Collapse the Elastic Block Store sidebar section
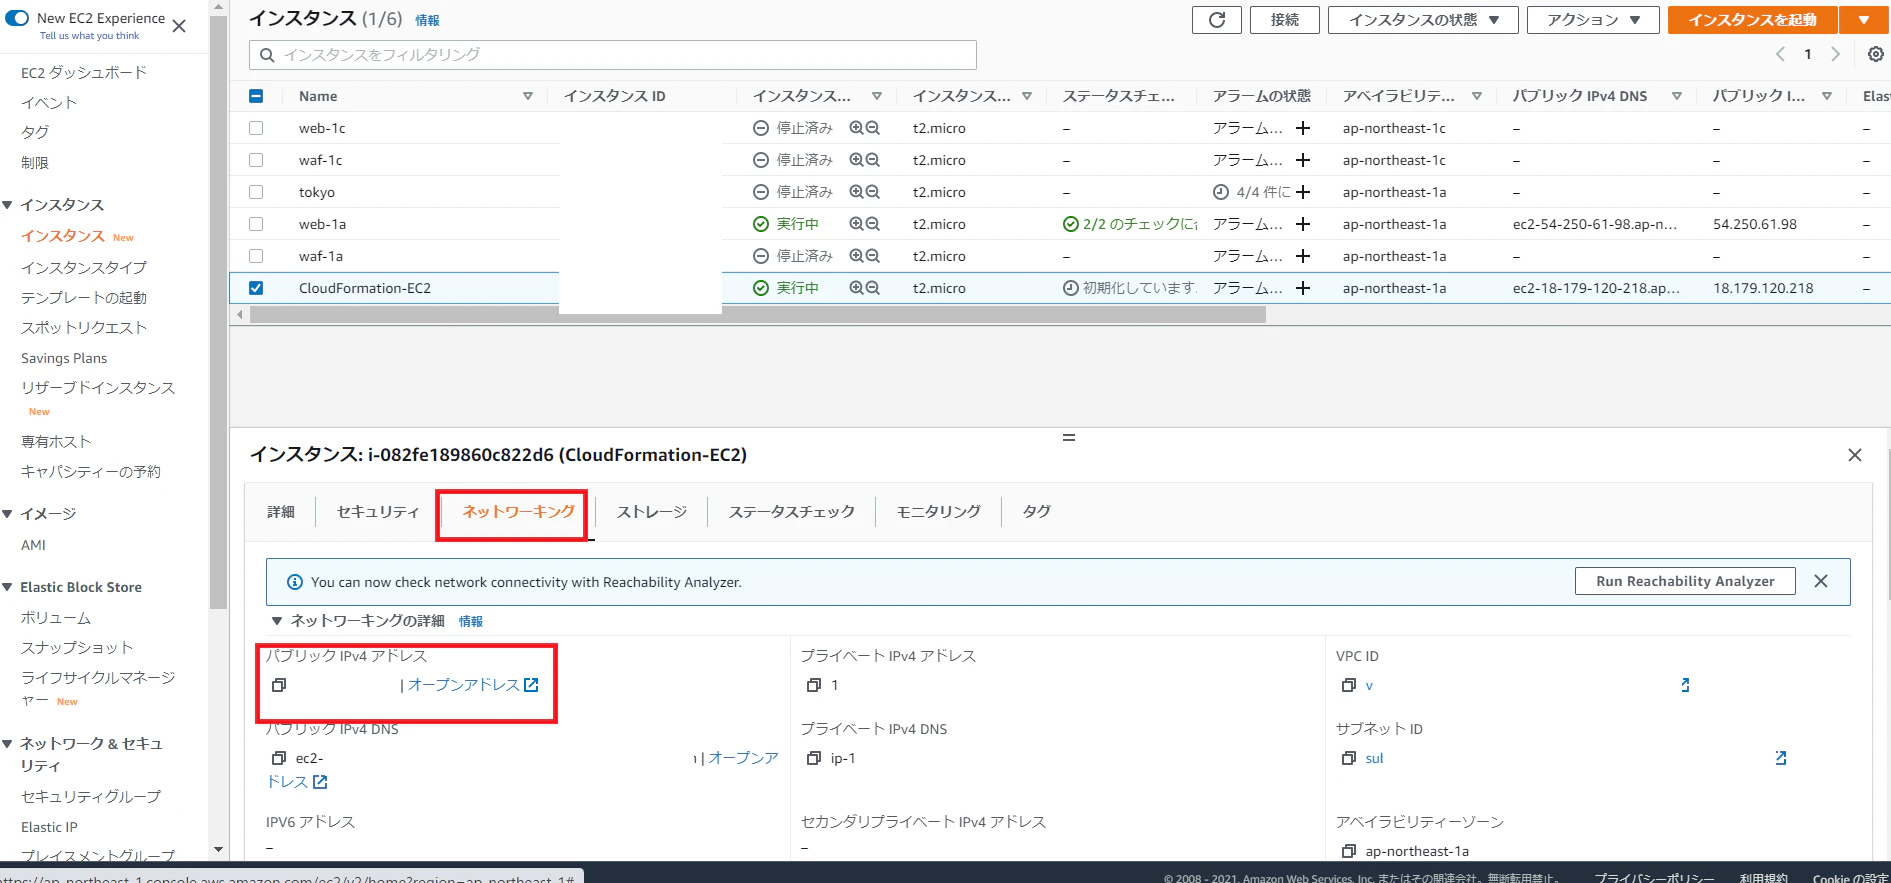This screenshot has height=883, width=1891. [8, 587]
